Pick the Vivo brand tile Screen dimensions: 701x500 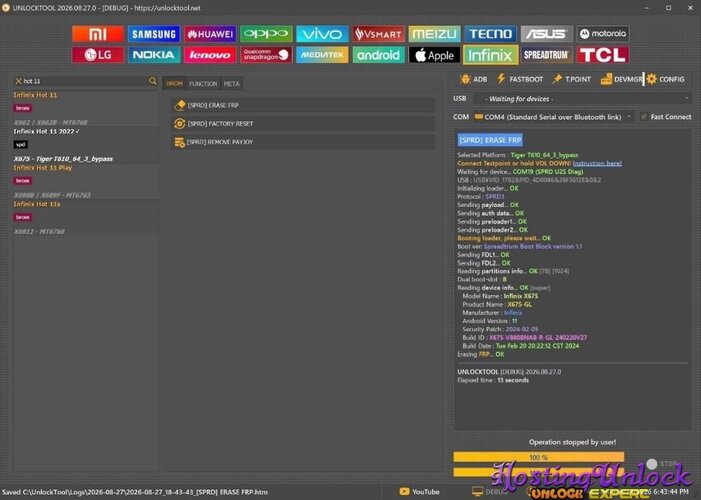click(322, 34)
